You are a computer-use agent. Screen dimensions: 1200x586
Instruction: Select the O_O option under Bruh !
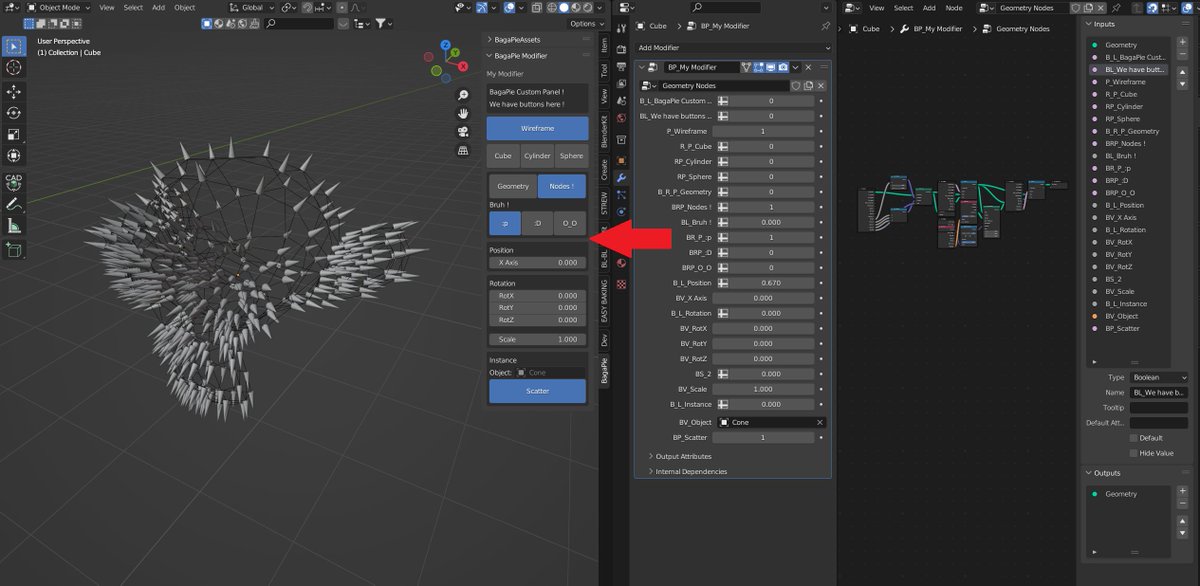coord(570,223)
